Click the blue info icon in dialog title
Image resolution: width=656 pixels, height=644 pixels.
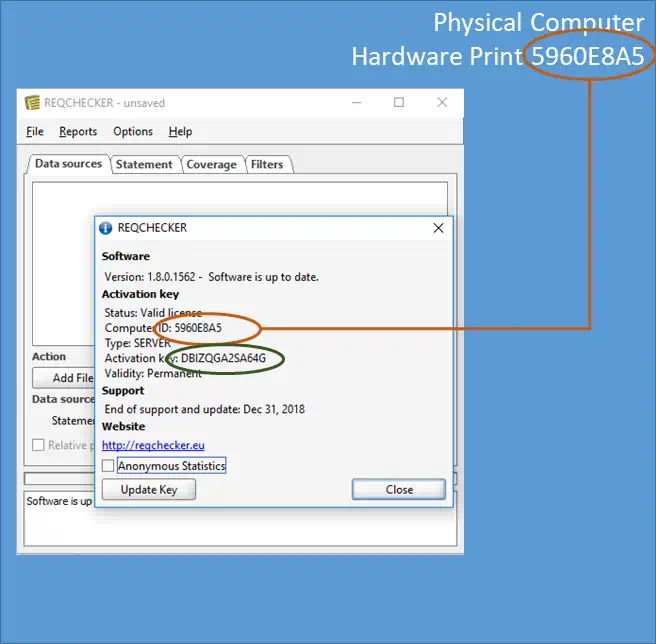coord(105,228)
